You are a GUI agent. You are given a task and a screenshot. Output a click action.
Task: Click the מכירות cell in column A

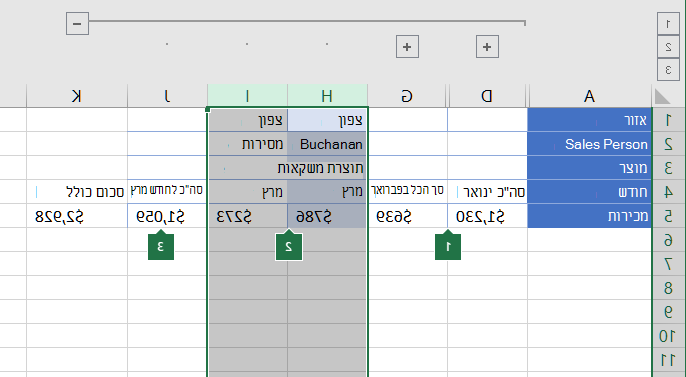point(590,216)
